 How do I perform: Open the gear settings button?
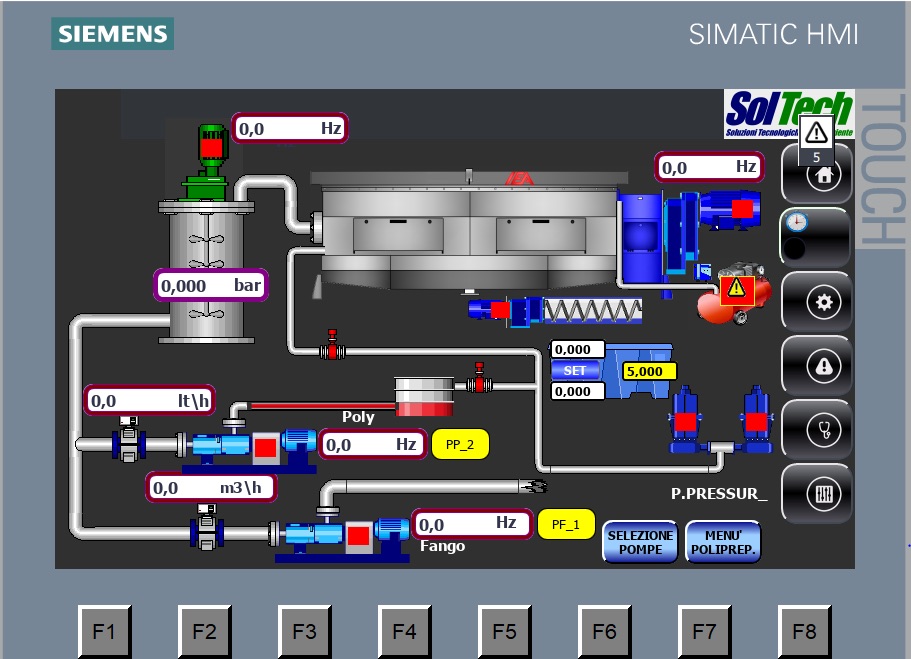[816, 302]
